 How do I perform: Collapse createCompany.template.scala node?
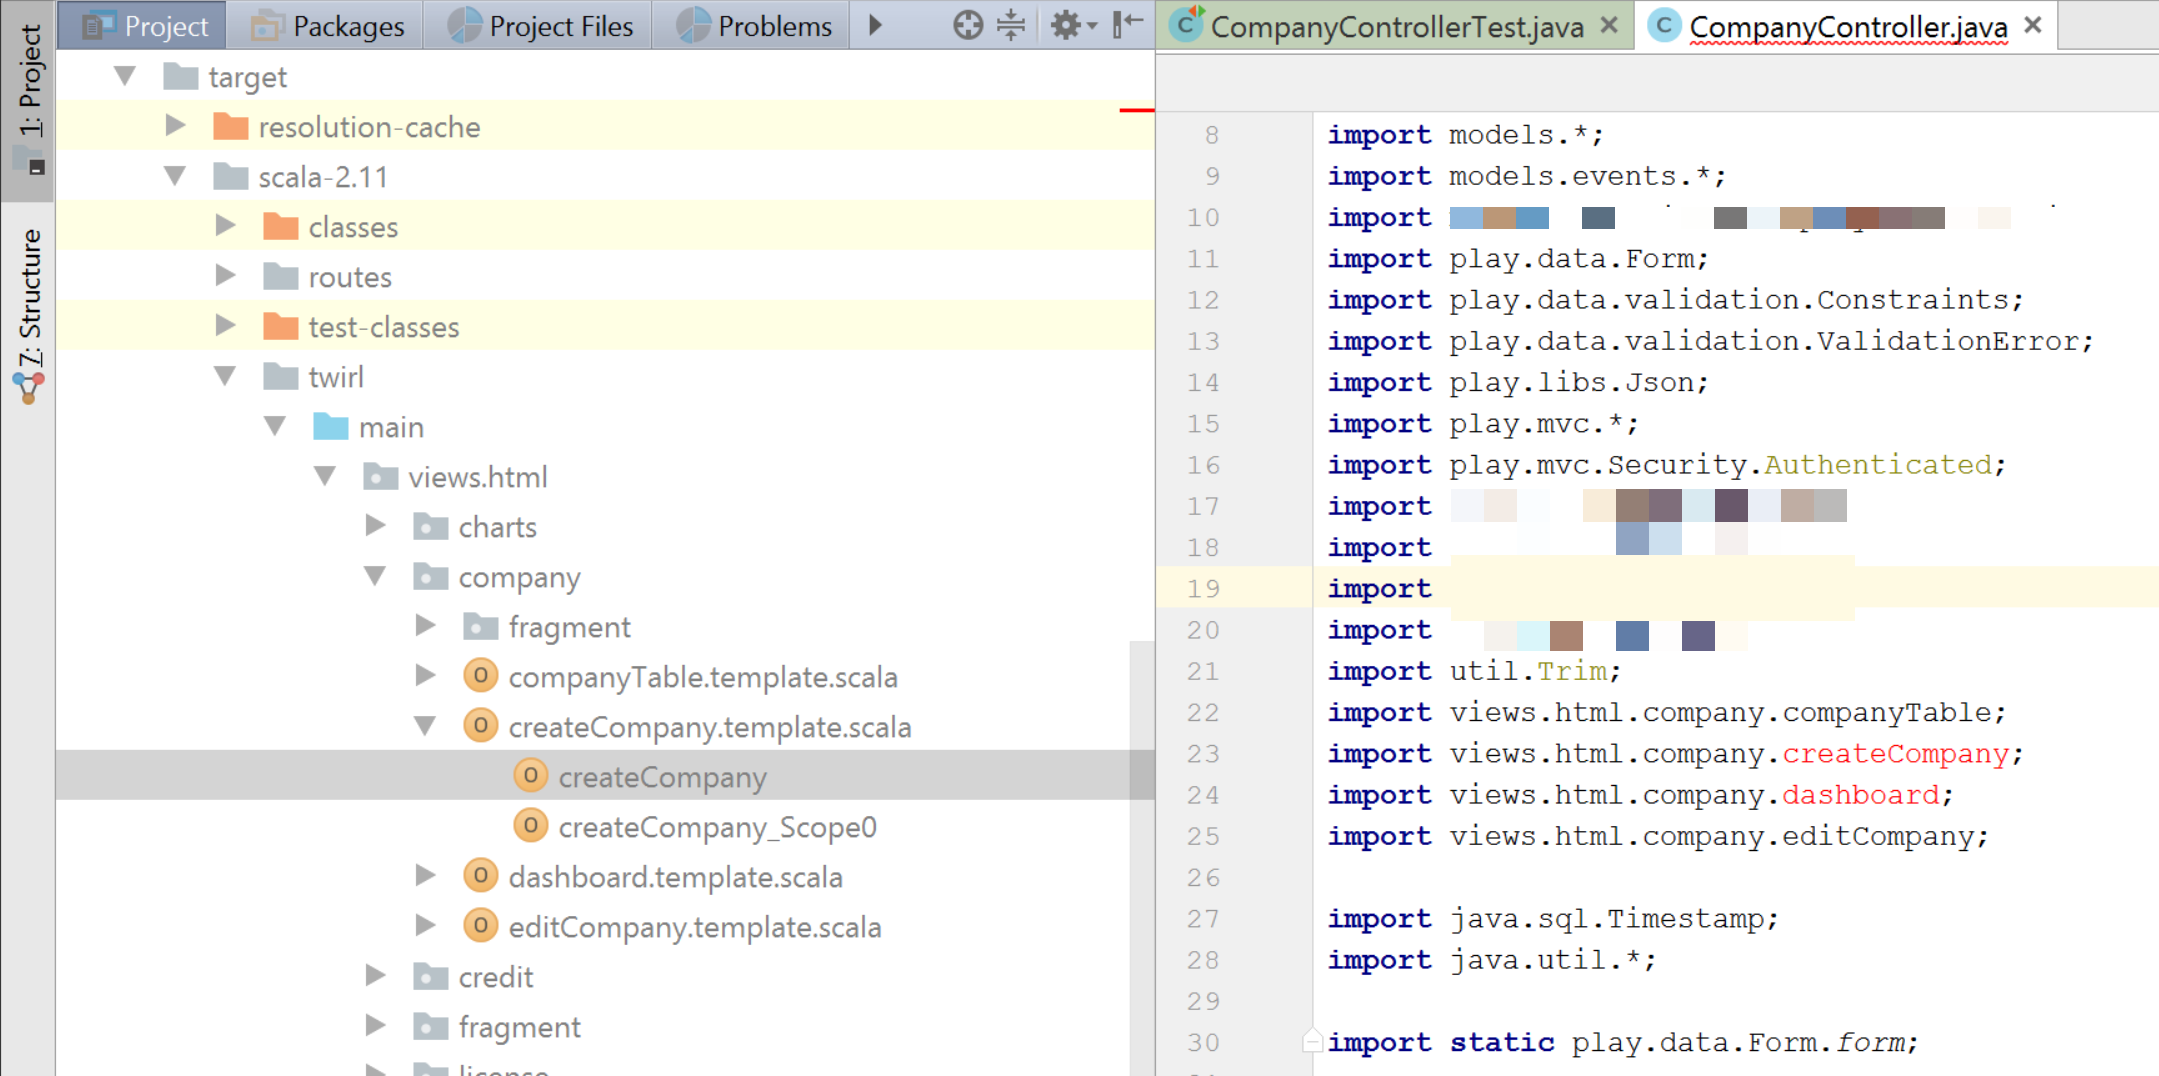(425, 726)
